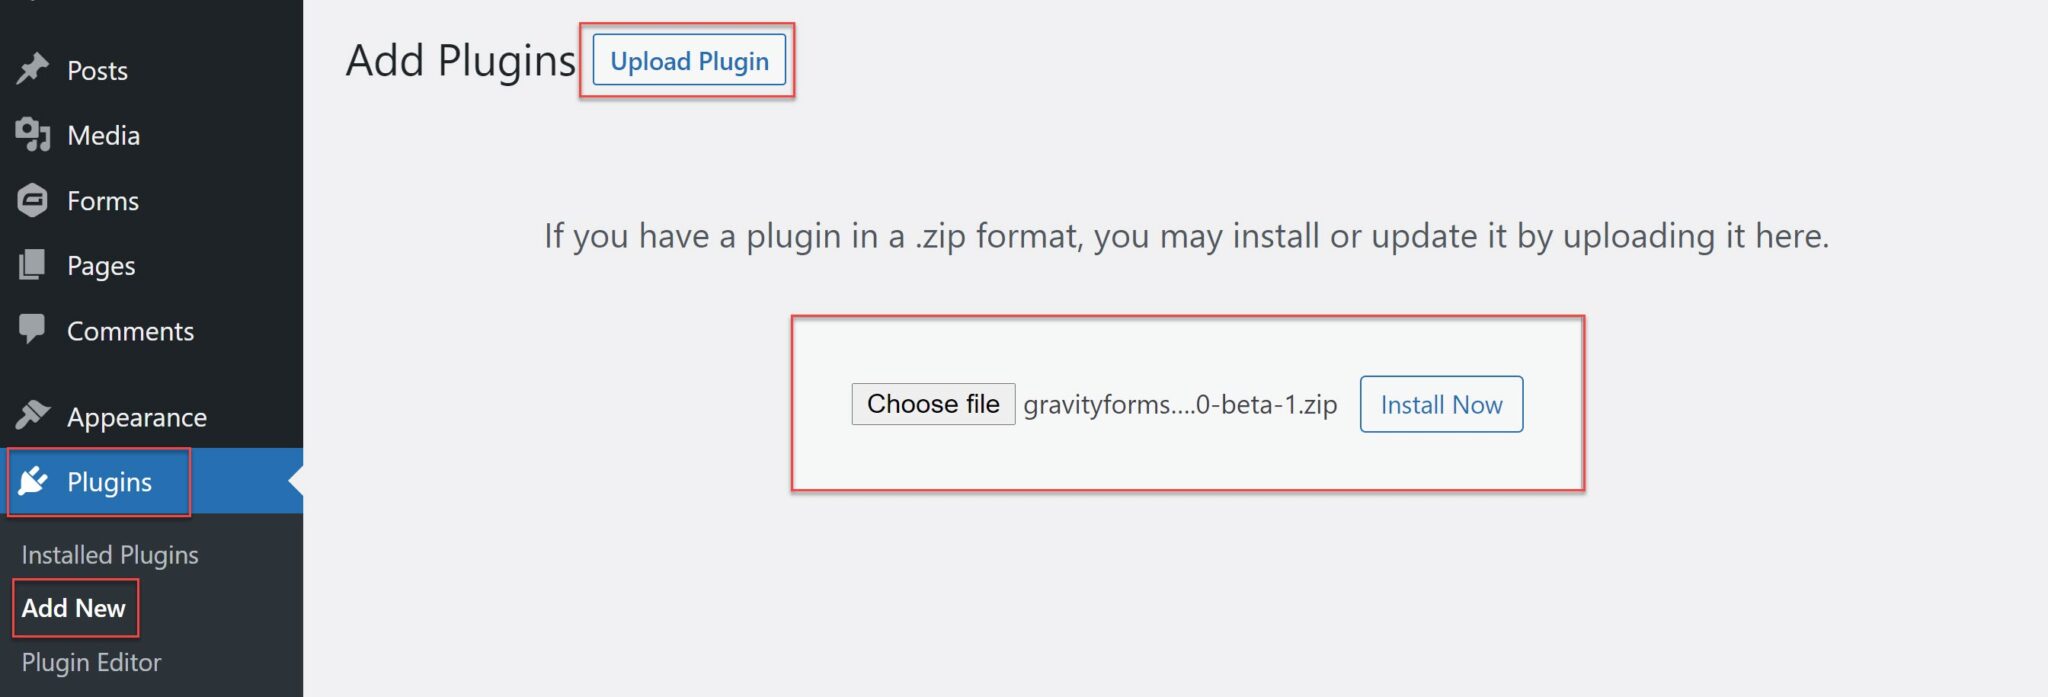Click Choose file to pick a zip

(x=932, y=404)
